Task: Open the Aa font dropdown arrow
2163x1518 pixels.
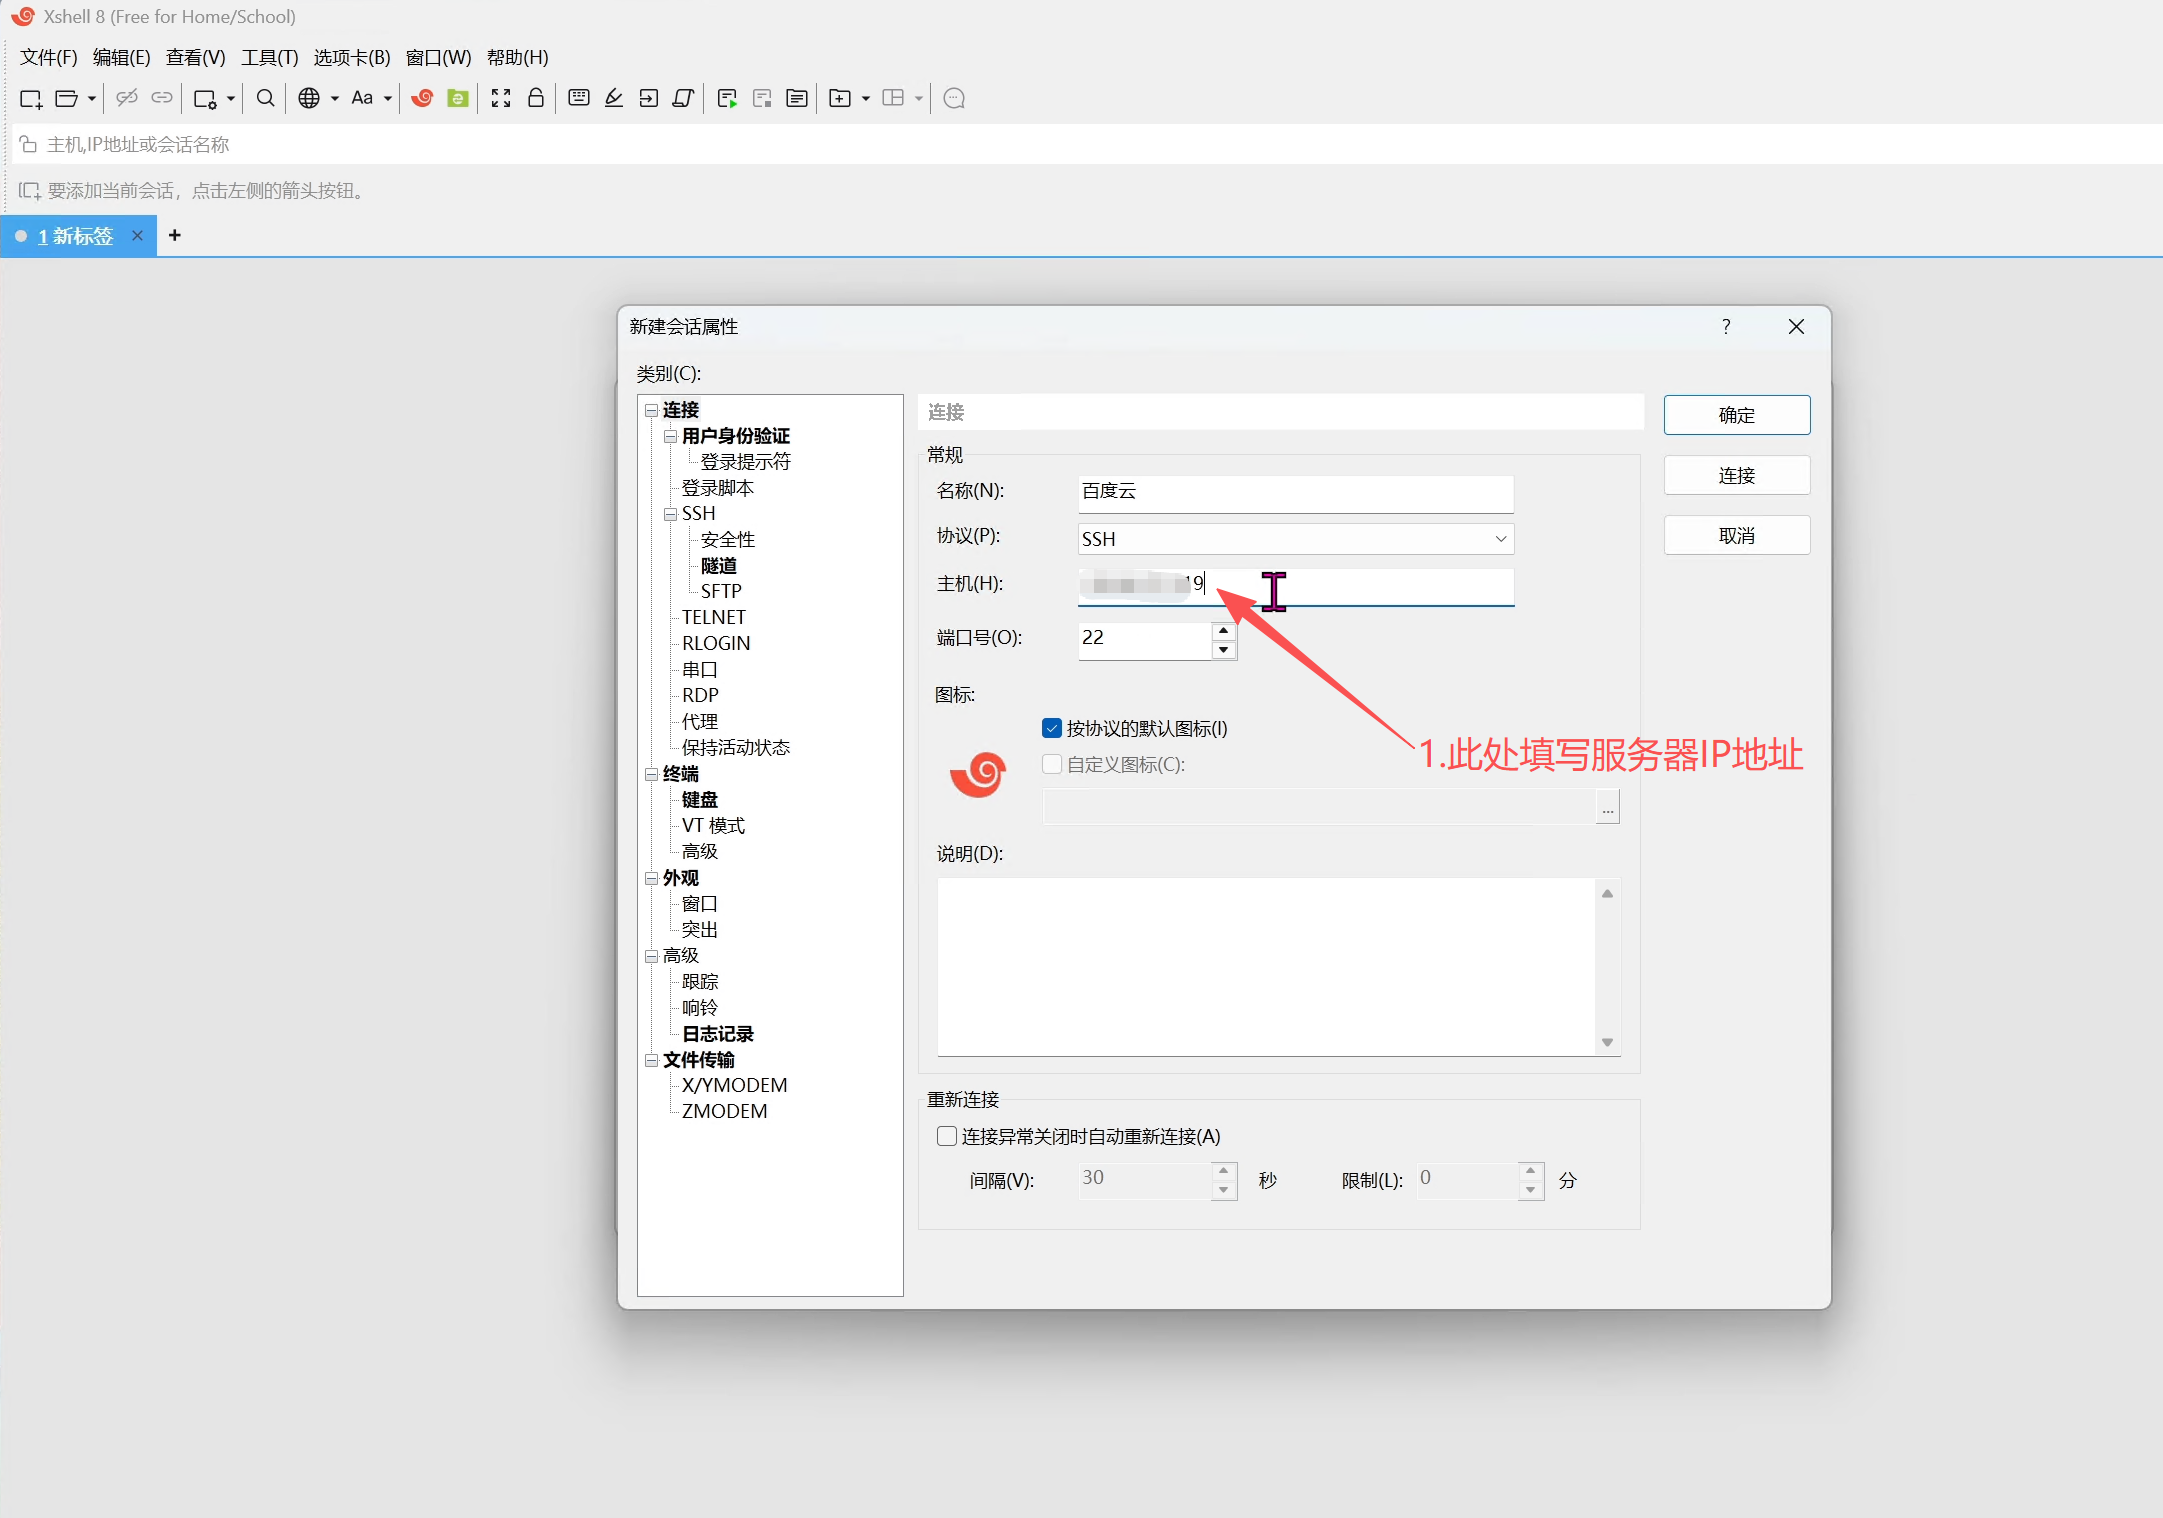Action: click(x=388, y=98)
